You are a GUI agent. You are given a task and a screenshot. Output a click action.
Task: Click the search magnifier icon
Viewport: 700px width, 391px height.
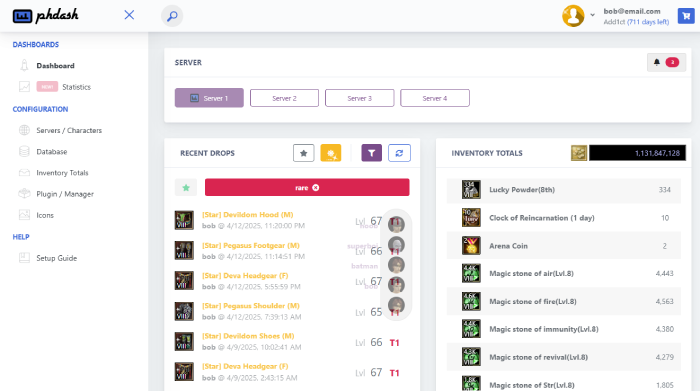click(x=172, y=16)
